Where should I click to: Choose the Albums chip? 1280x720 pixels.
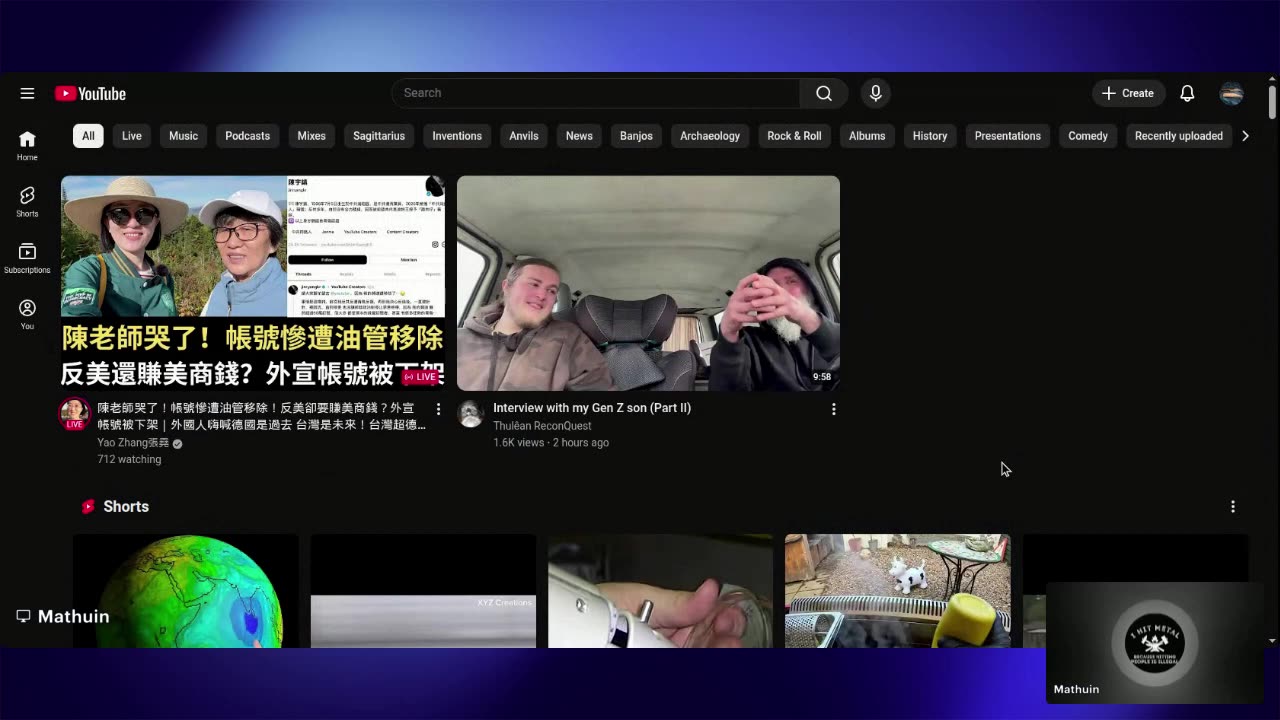pos(867,136)
